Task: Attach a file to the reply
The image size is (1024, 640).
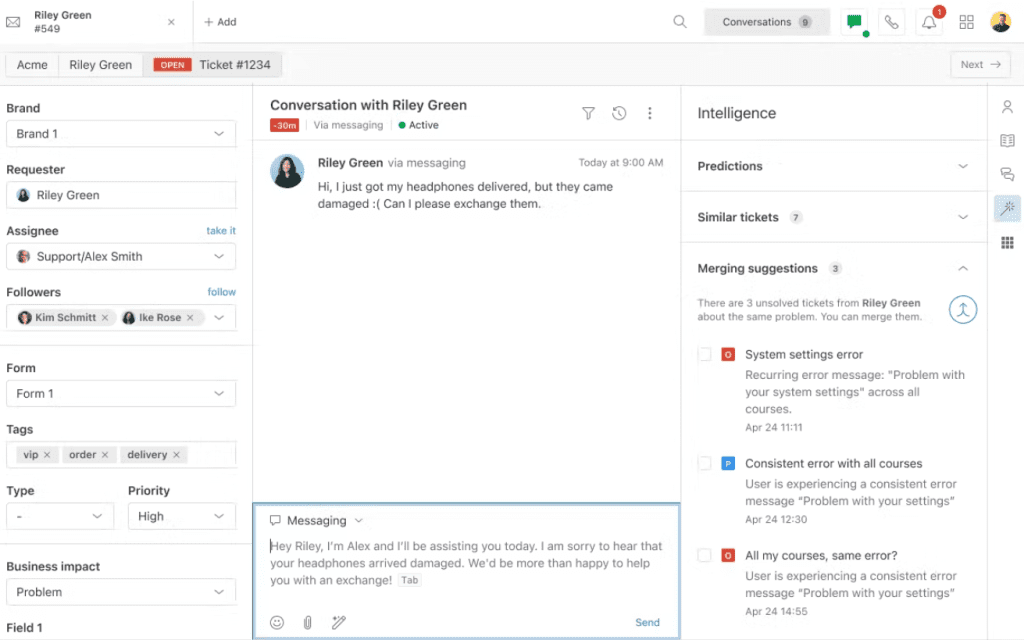Action: click(307, 622)
